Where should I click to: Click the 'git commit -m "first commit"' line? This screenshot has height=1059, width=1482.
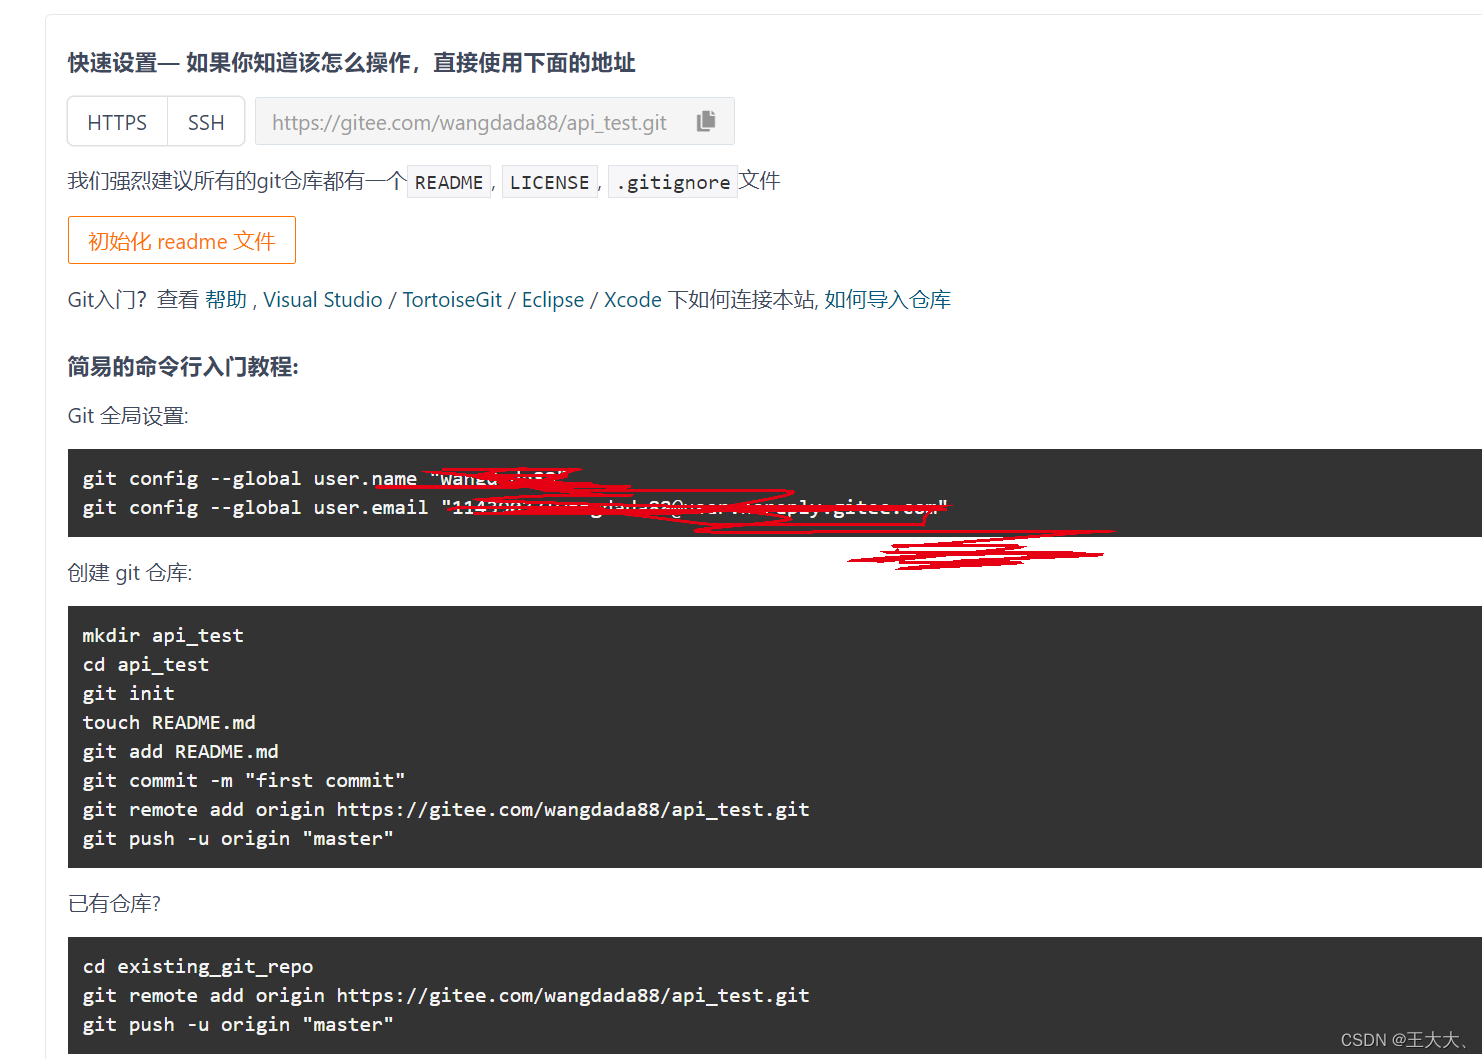coord(244,780)
